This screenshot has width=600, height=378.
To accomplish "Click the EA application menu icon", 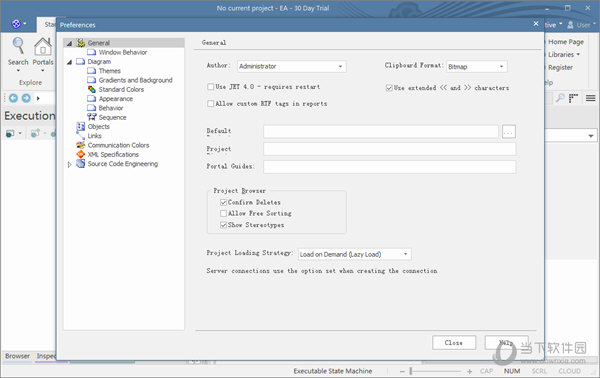I will click(x=16, y=24).
